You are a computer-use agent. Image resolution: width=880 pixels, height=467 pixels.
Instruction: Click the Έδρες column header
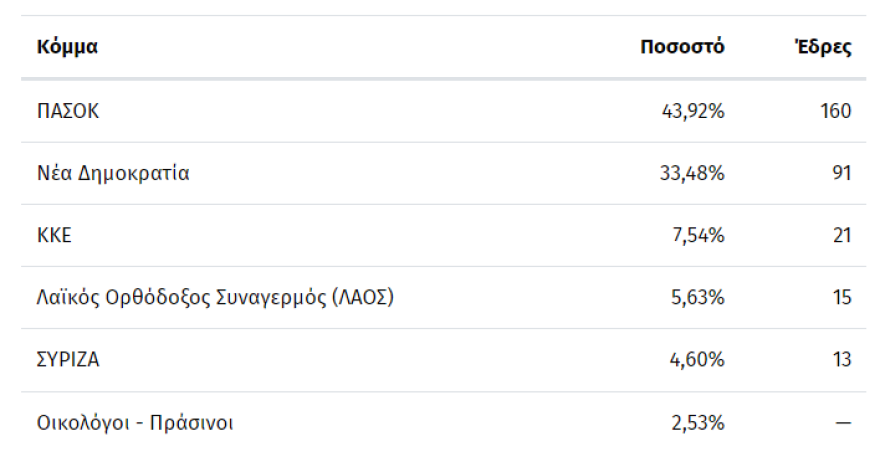[823, 47]
